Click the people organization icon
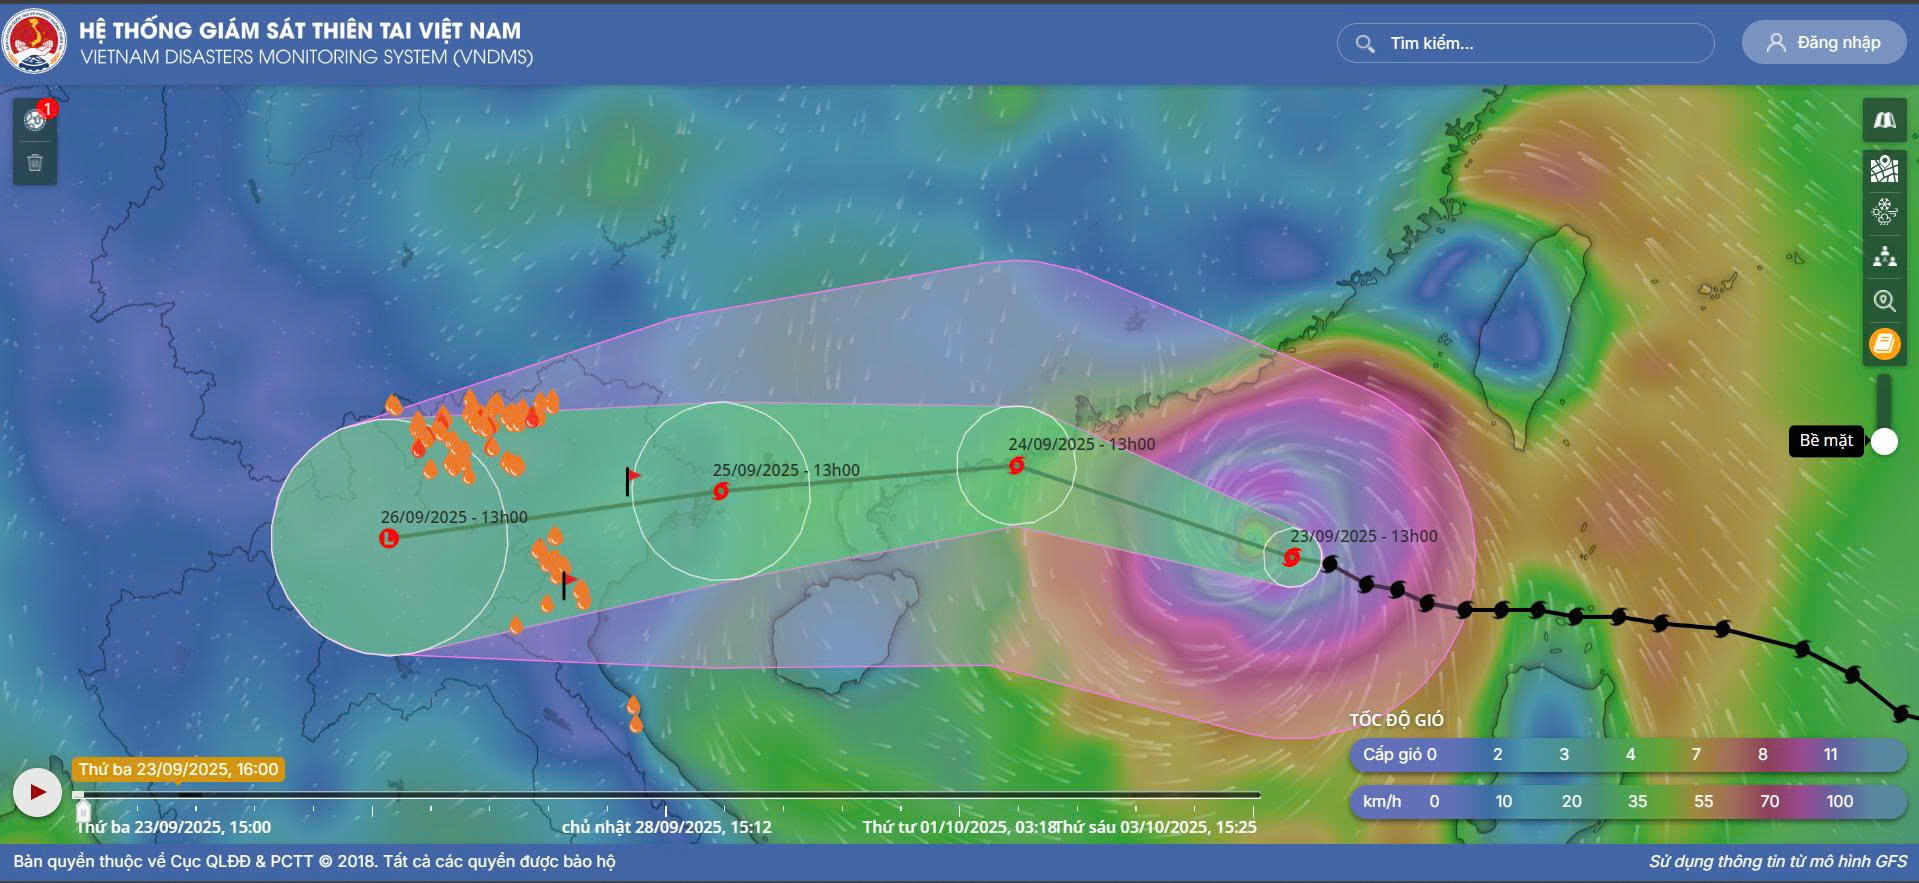Viewport: 1919px width, 883px height. (1884, 257)
